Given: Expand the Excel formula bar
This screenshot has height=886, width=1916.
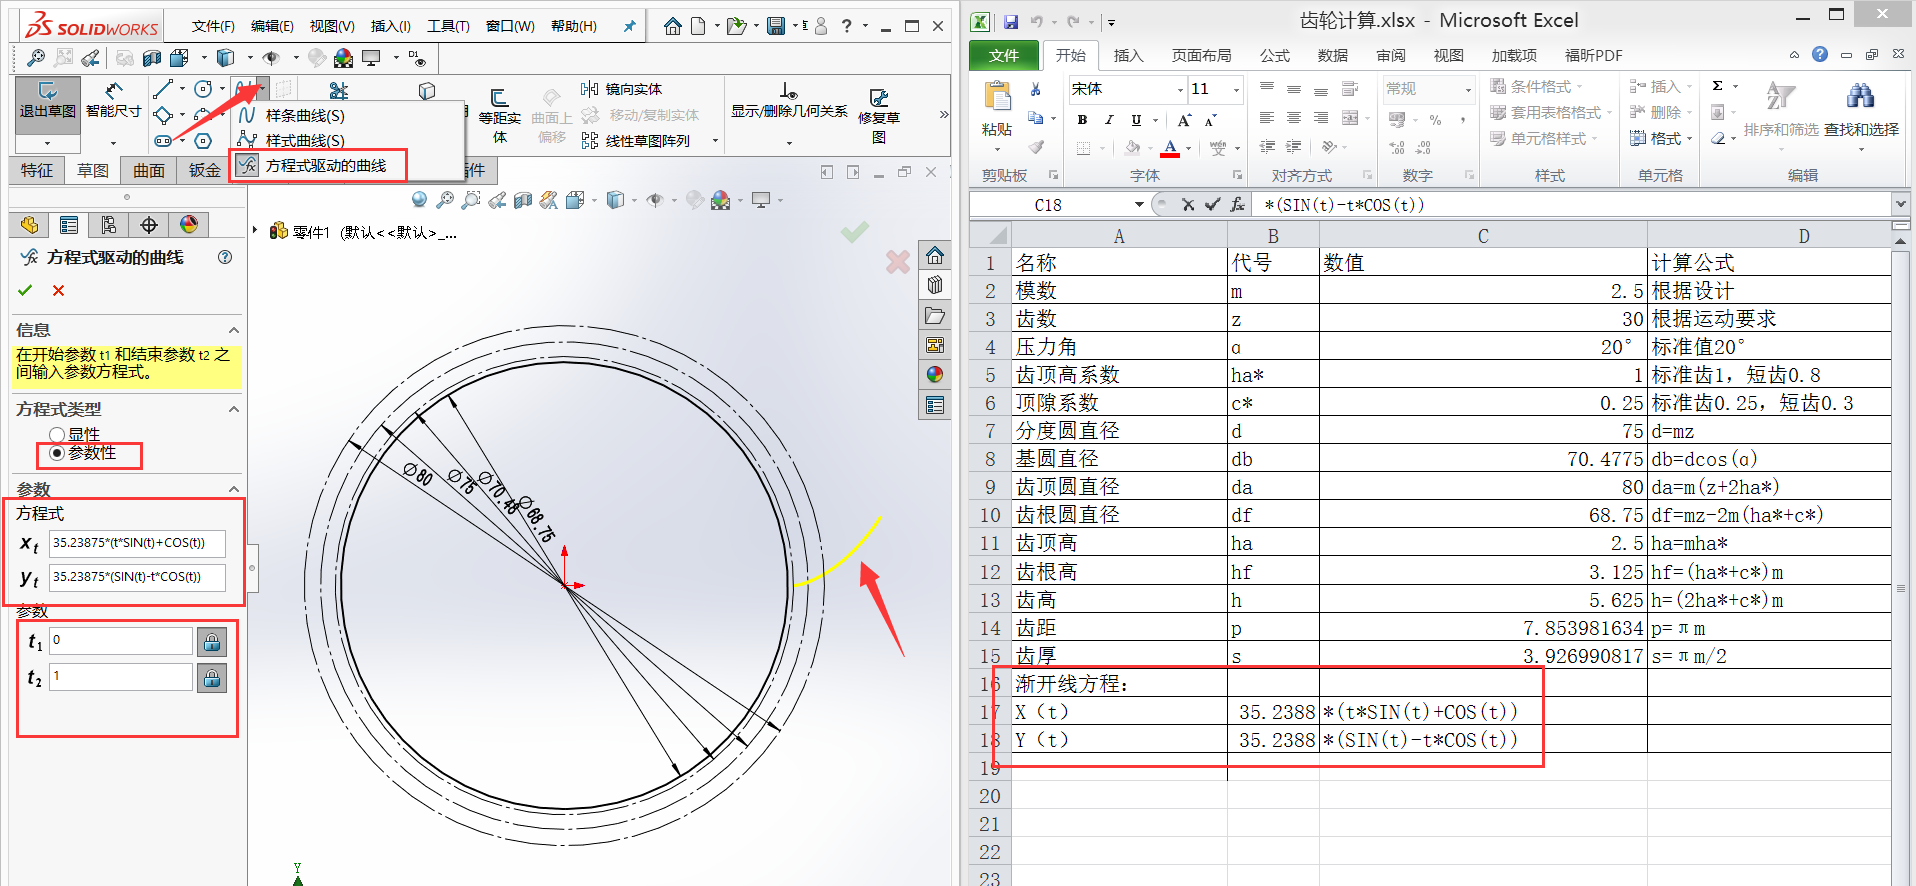Looking at the screenshot, I should click(1900, 204).
